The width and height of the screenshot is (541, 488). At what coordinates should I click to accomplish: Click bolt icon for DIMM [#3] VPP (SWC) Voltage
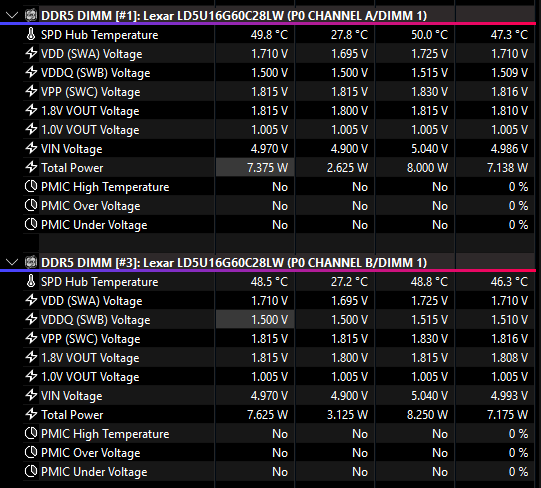click(31, 338)
